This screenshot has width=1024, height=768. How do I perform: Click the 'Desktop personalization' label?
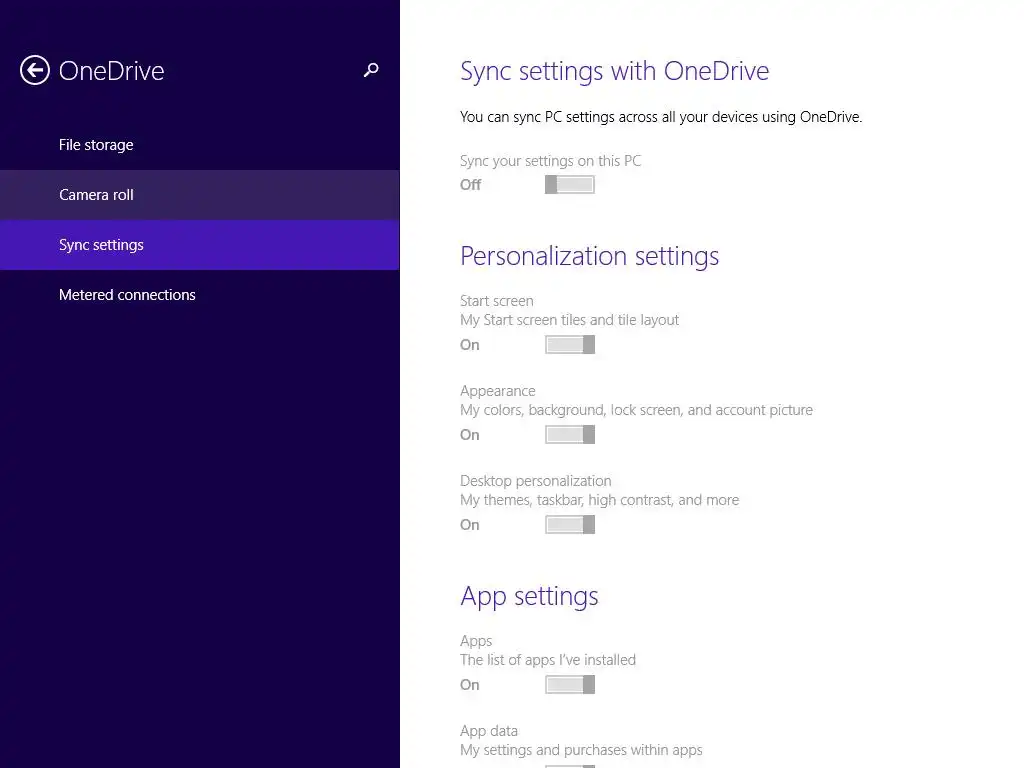(x=536, y=481)
